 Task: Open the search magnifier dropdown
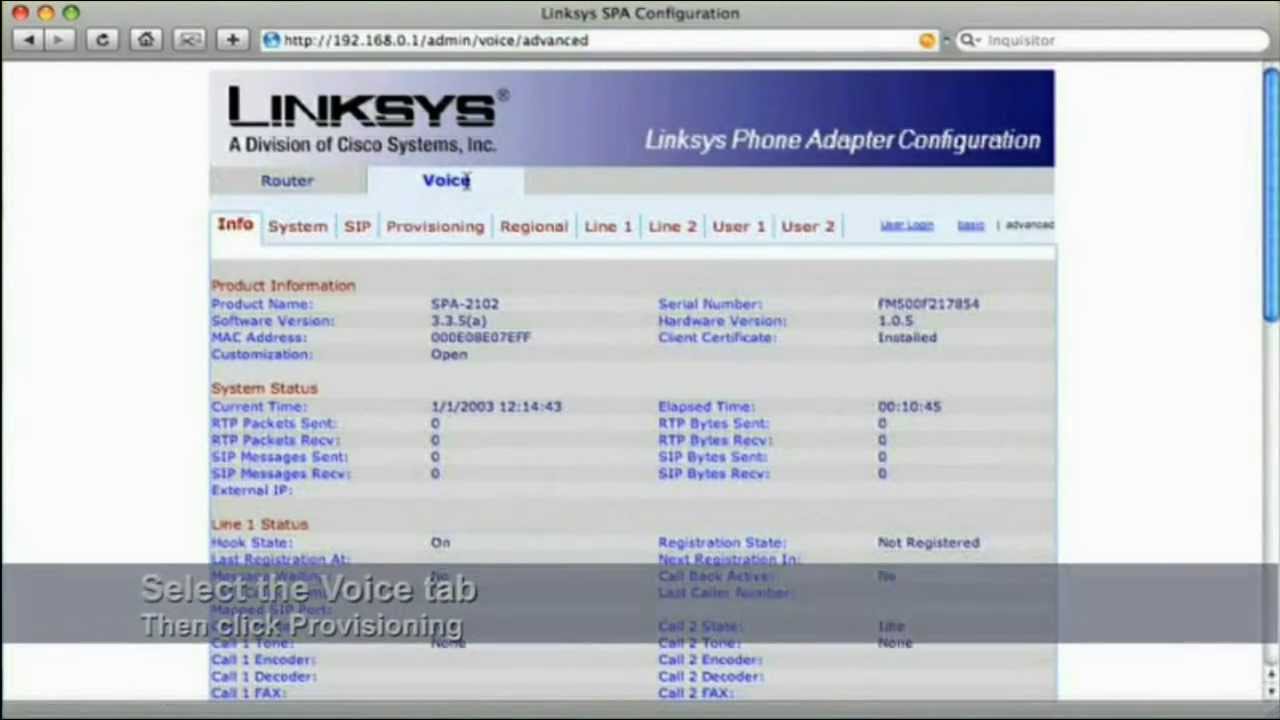pyautogui.click(x=968, y=40)
